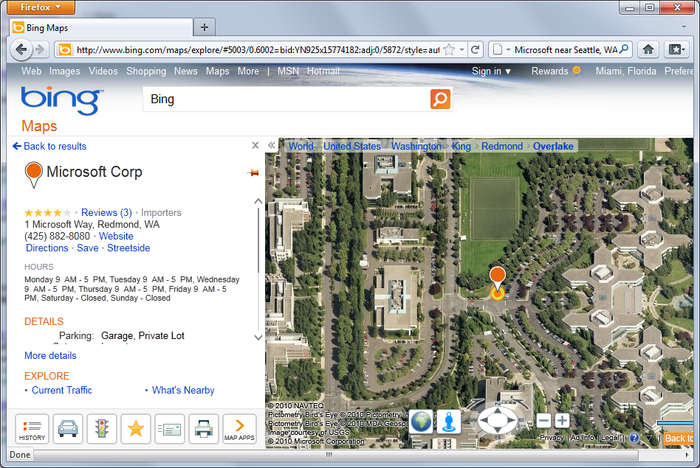Focus the Bing search input field
This screenshot has width=700, height=468.
click(x=286, y=99)
